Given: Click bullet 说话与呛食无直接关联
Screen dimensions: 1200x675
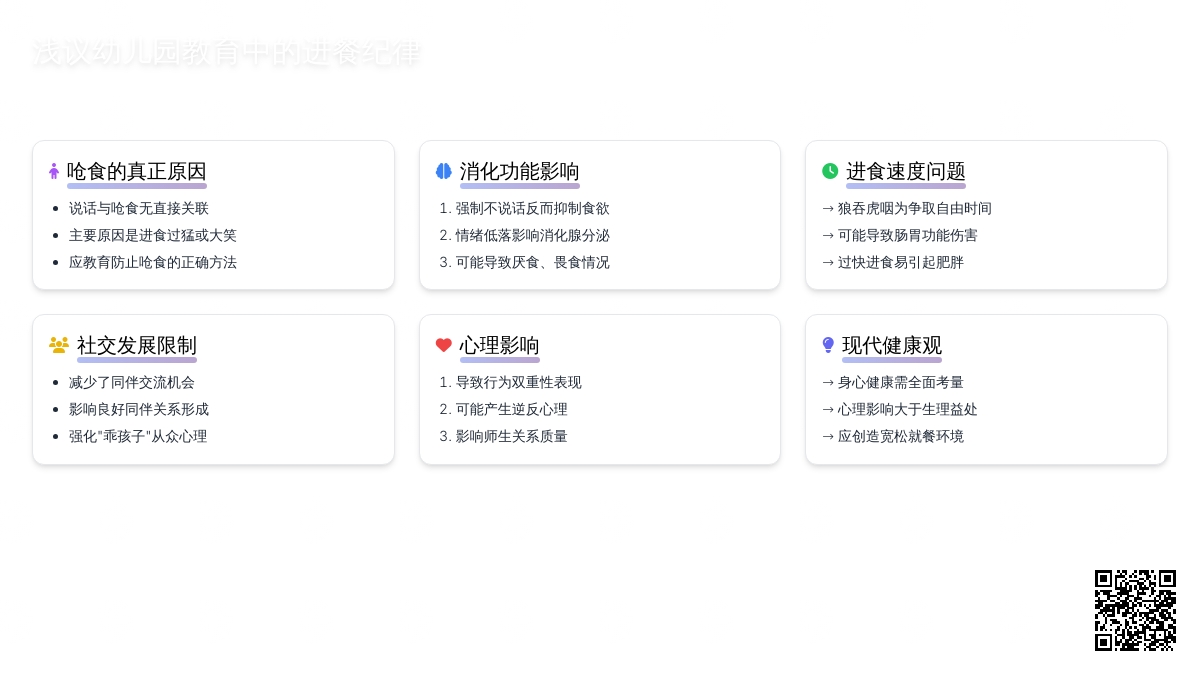Looking at the screenshot, I should point(139,208).
